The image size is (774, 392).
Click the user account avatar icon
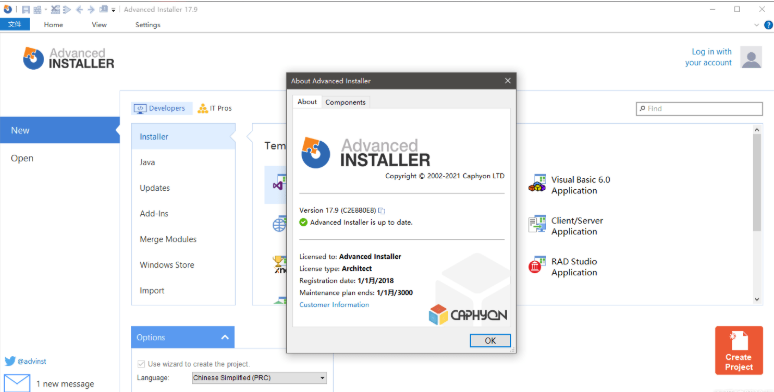click(751, 57)
